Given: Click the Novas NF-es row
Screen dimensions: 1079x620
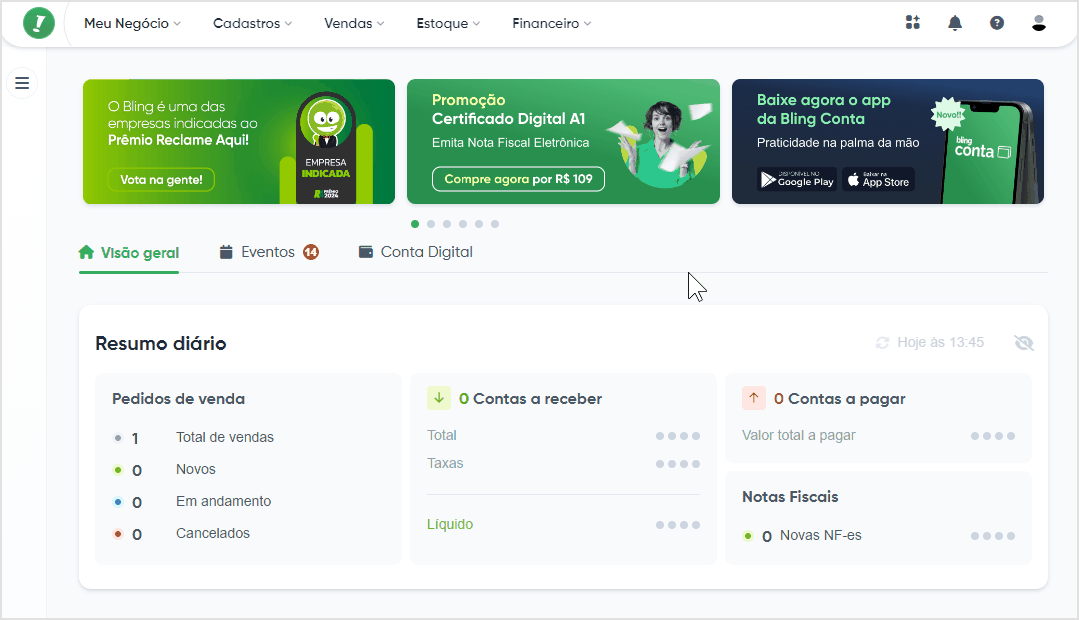Looking at the screenshot, I should point(879,535).
